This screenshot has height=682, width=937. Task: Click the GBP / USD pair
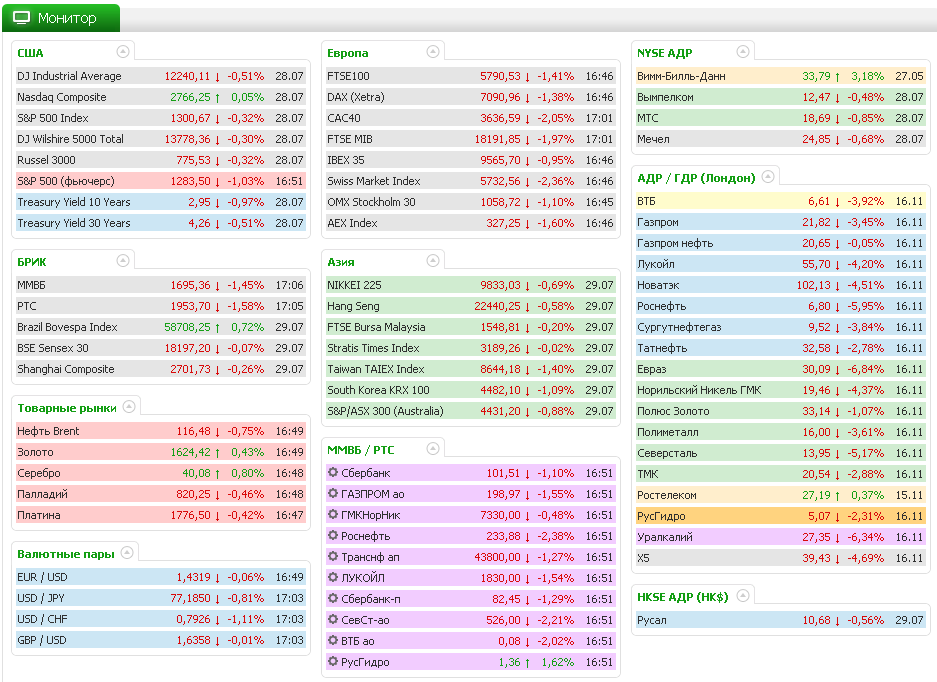pyautogui.click(x=161, y=640)
